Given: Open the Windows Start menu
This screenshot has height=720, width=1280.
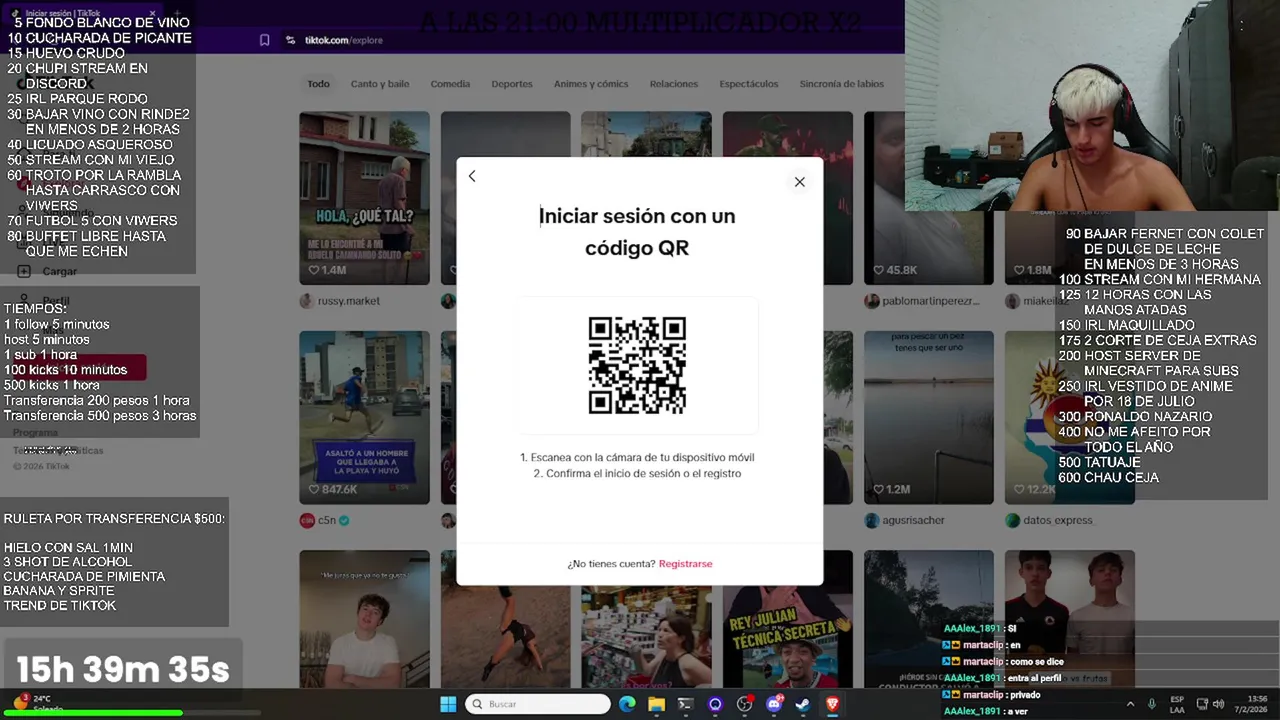Looking at the screenshot, I should [448, 704].
